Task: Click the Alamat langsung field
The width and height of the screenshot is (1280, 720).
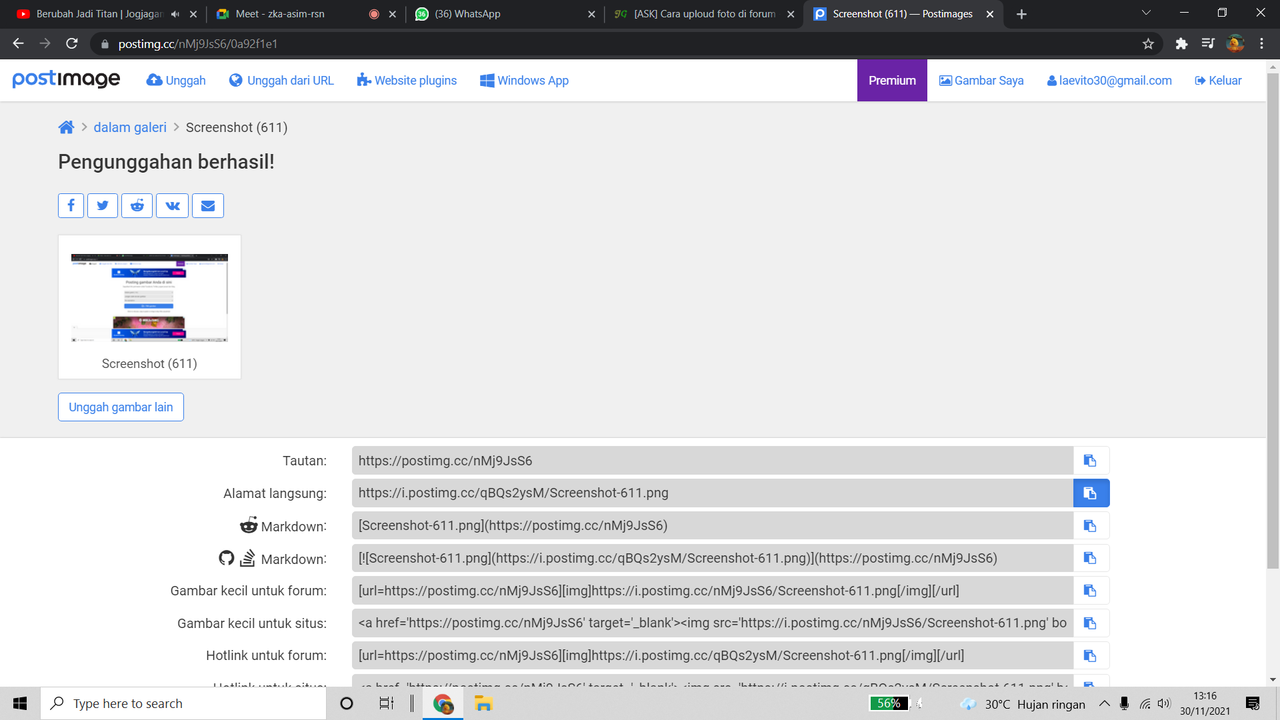Action: tap(712, 493)
